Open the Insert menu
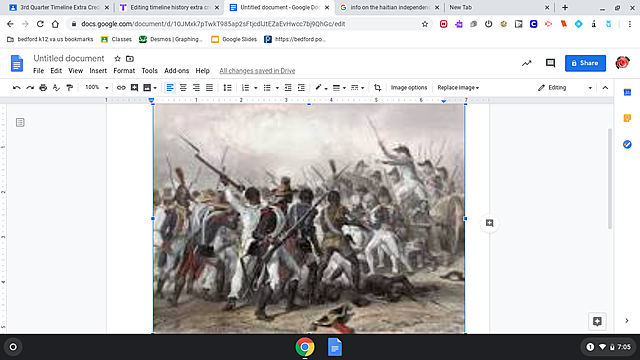640x360 pixels. tap(98, 71)
